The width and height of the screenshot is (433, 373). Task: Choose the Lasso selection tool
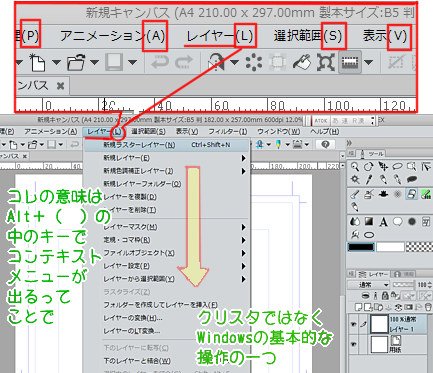pos(397,166)
